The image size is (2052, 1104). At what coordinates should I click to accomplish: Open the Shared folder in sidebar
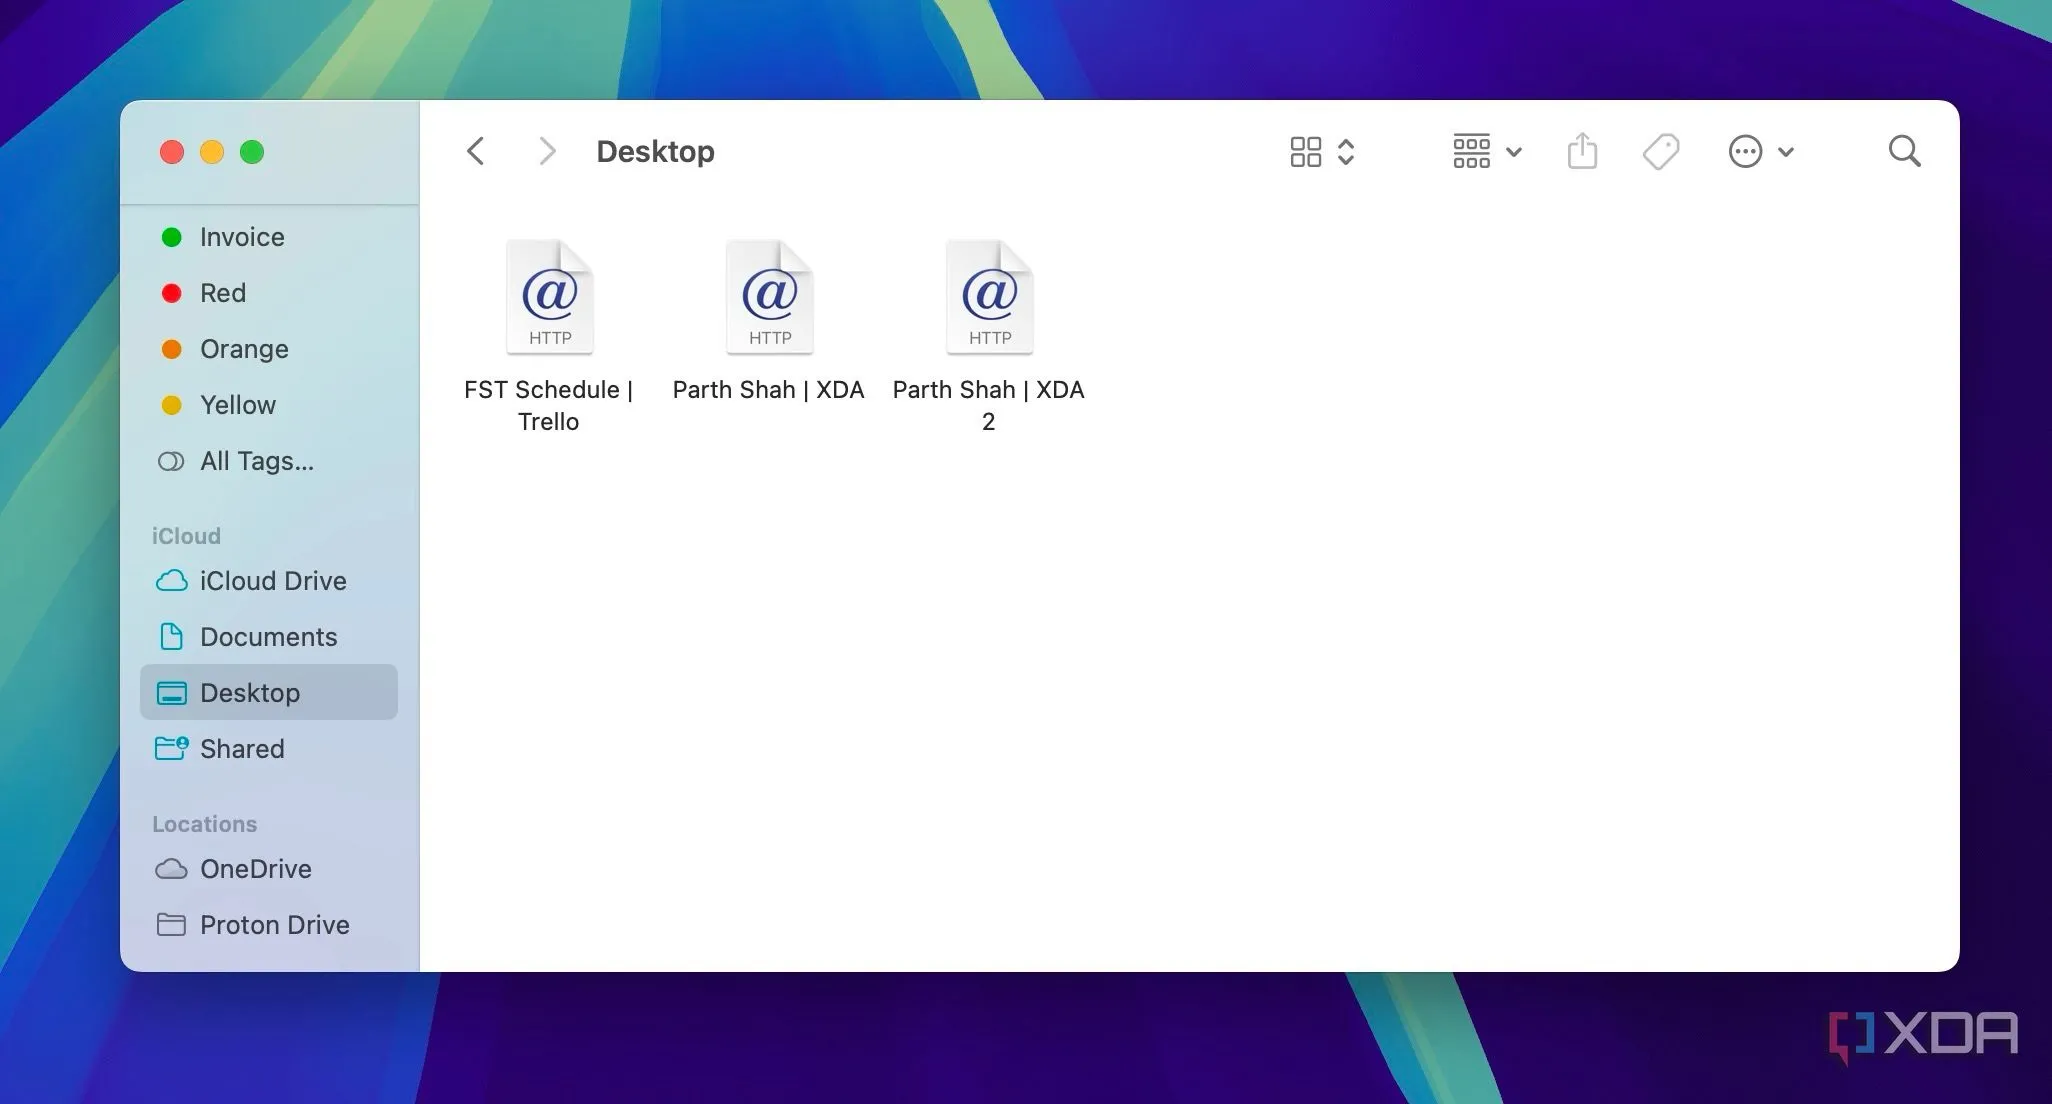click(269, 749)
